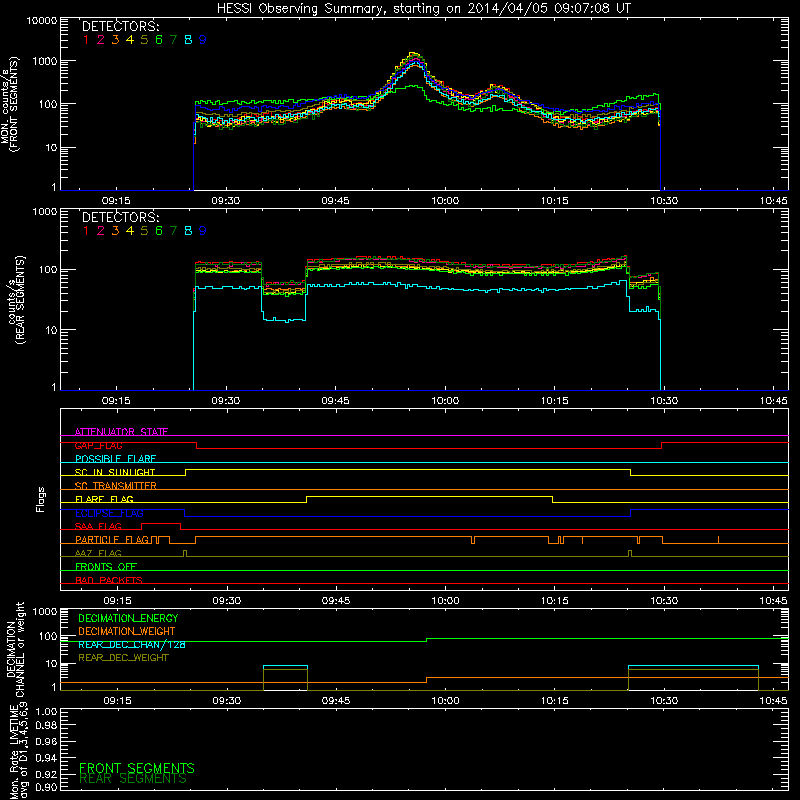Select red detector 1 in front segments legend
Screen dimensions: 800x800
point(86,40)
